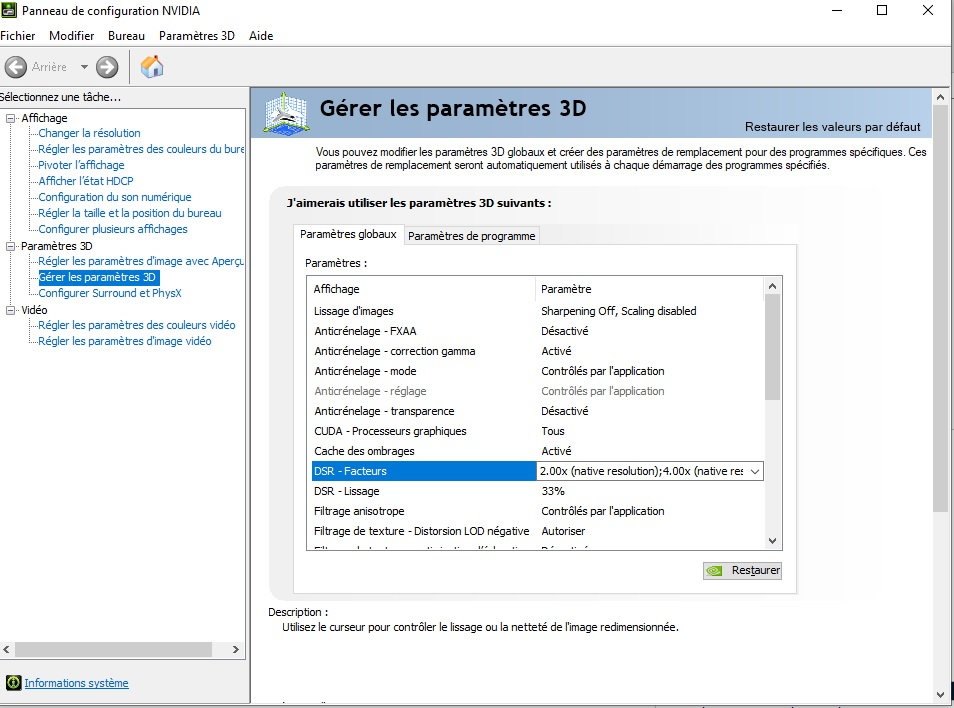Open Afficher l'état HDCP
The width and height of the screenshot is (954, 708).
86,181
